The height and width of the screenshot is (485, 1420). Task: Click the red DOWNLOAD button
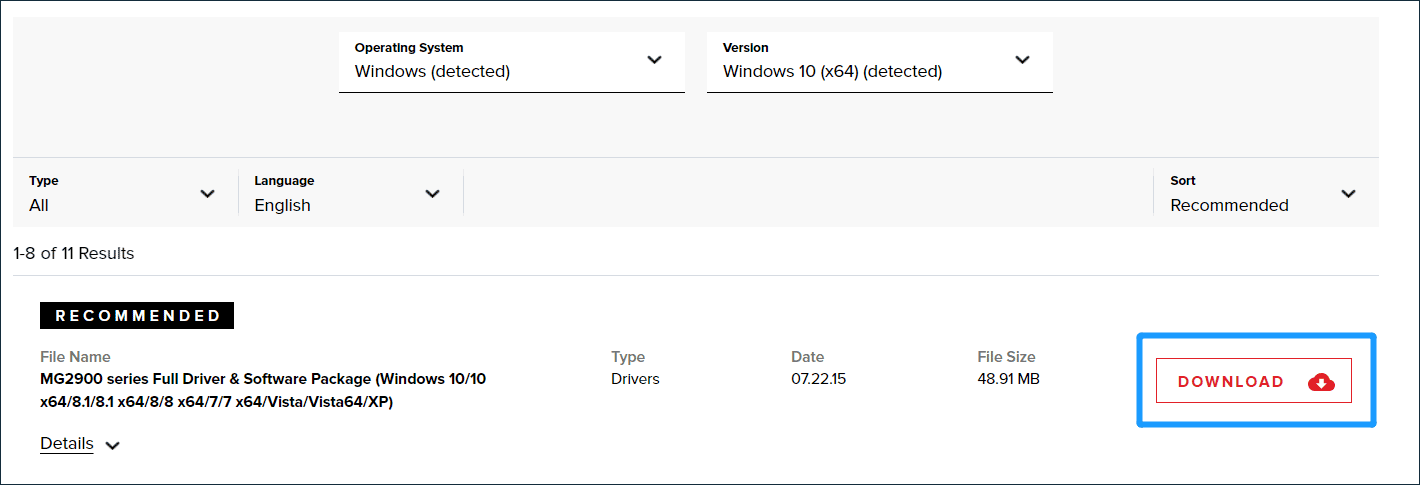(1254, 381)
